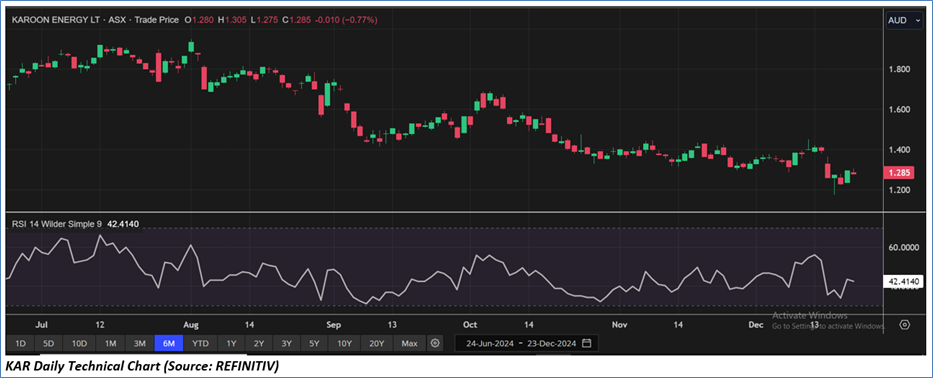Open the date range calendar picker
The image size is (933, 378).
pos(587,343)
